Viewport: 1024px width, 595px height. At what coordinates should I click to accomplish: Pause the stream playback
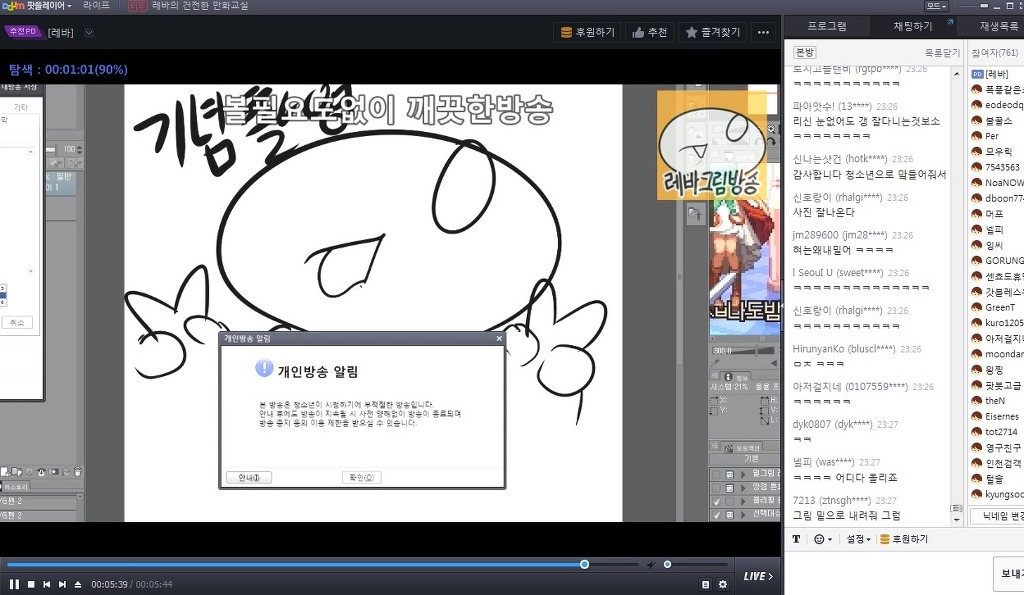(14, 584)
